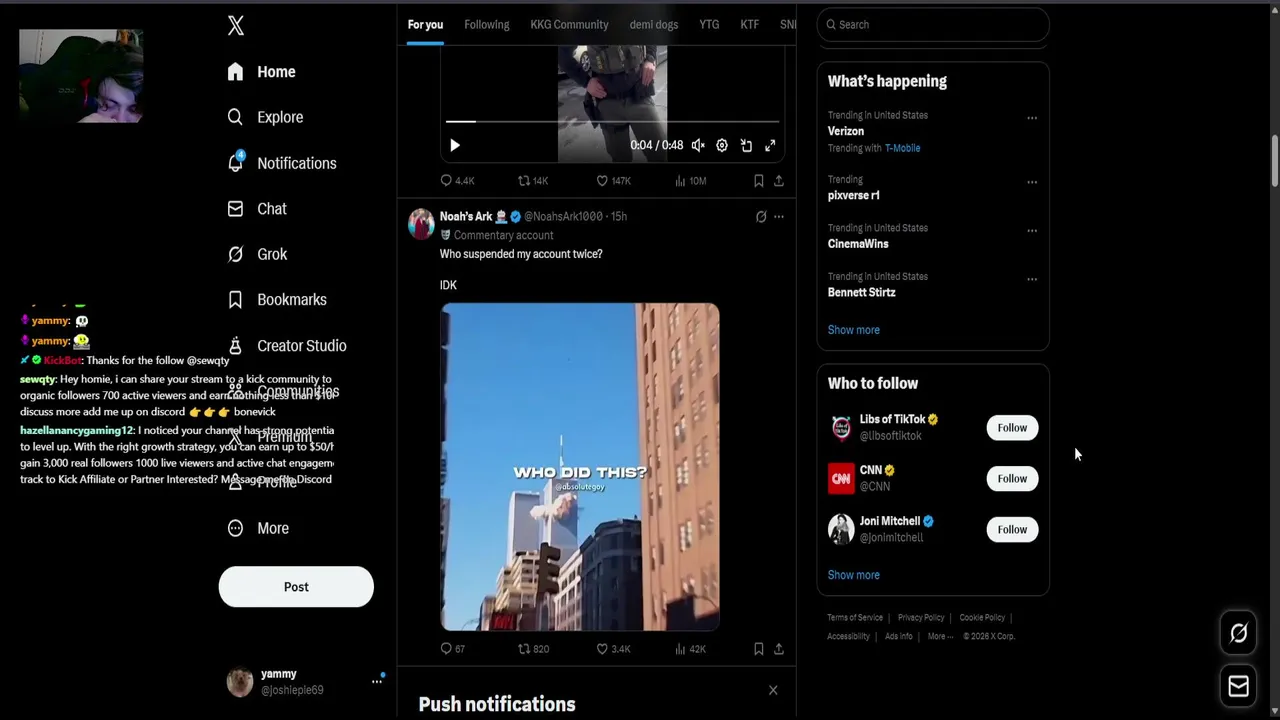1280x720 pixels.
Task: Switch to demi dogs tab
Action: point(654,25)
